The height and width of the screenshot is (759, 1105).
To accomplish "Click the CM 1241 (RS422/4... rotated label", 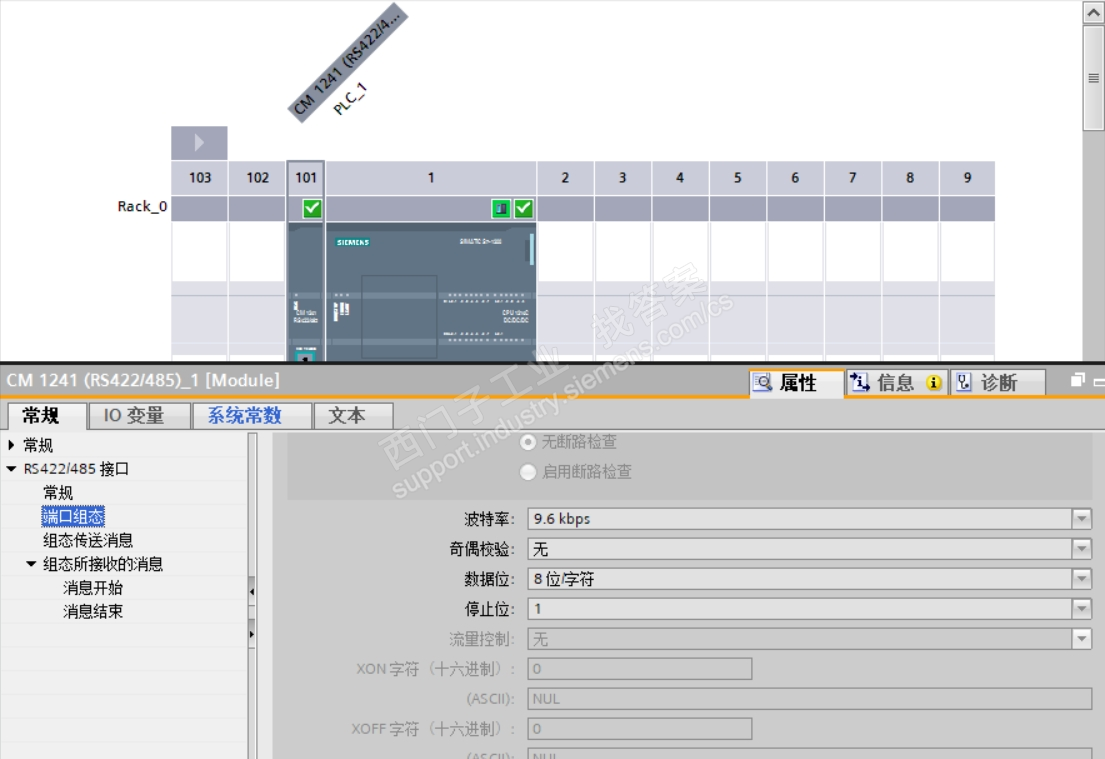I will tap(347, 63).
